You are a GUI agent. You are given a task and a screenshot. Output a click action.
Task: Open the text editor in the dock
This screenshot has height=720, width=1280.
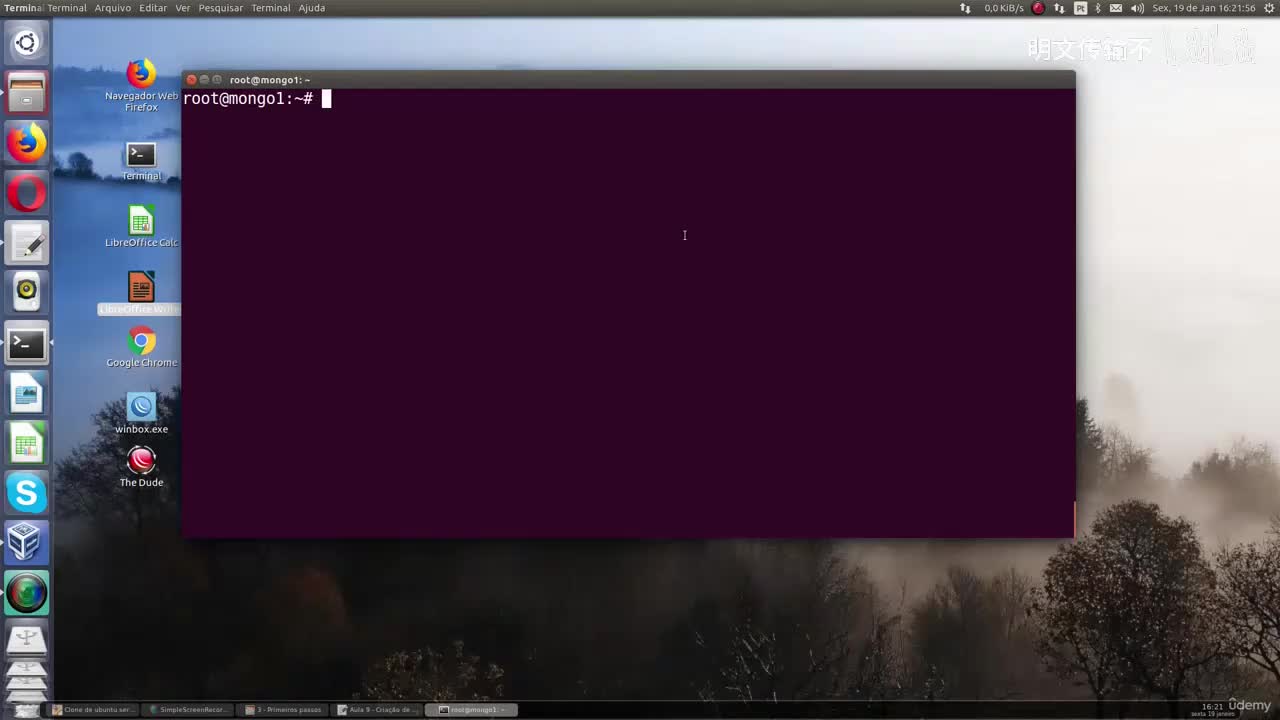click(x=26, y=243)
